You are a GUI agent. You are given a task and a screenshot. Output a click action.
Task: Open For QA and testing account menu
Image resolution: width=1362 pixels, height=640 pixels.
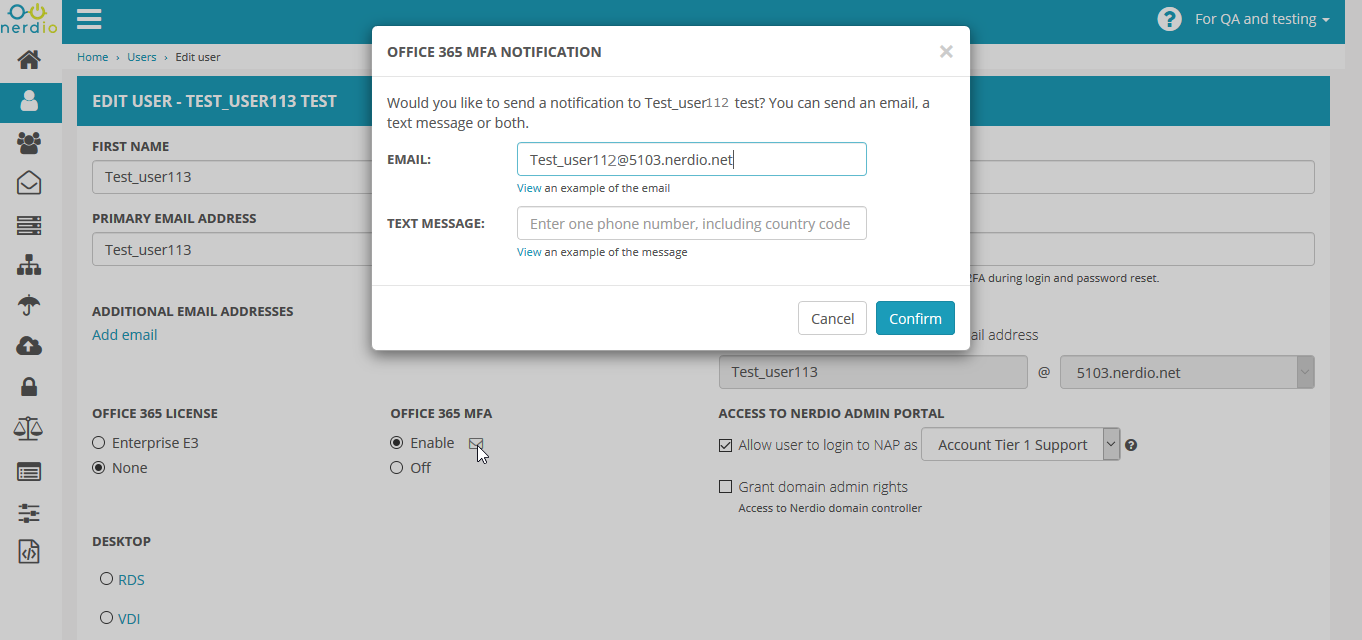tap(1262, 19)
